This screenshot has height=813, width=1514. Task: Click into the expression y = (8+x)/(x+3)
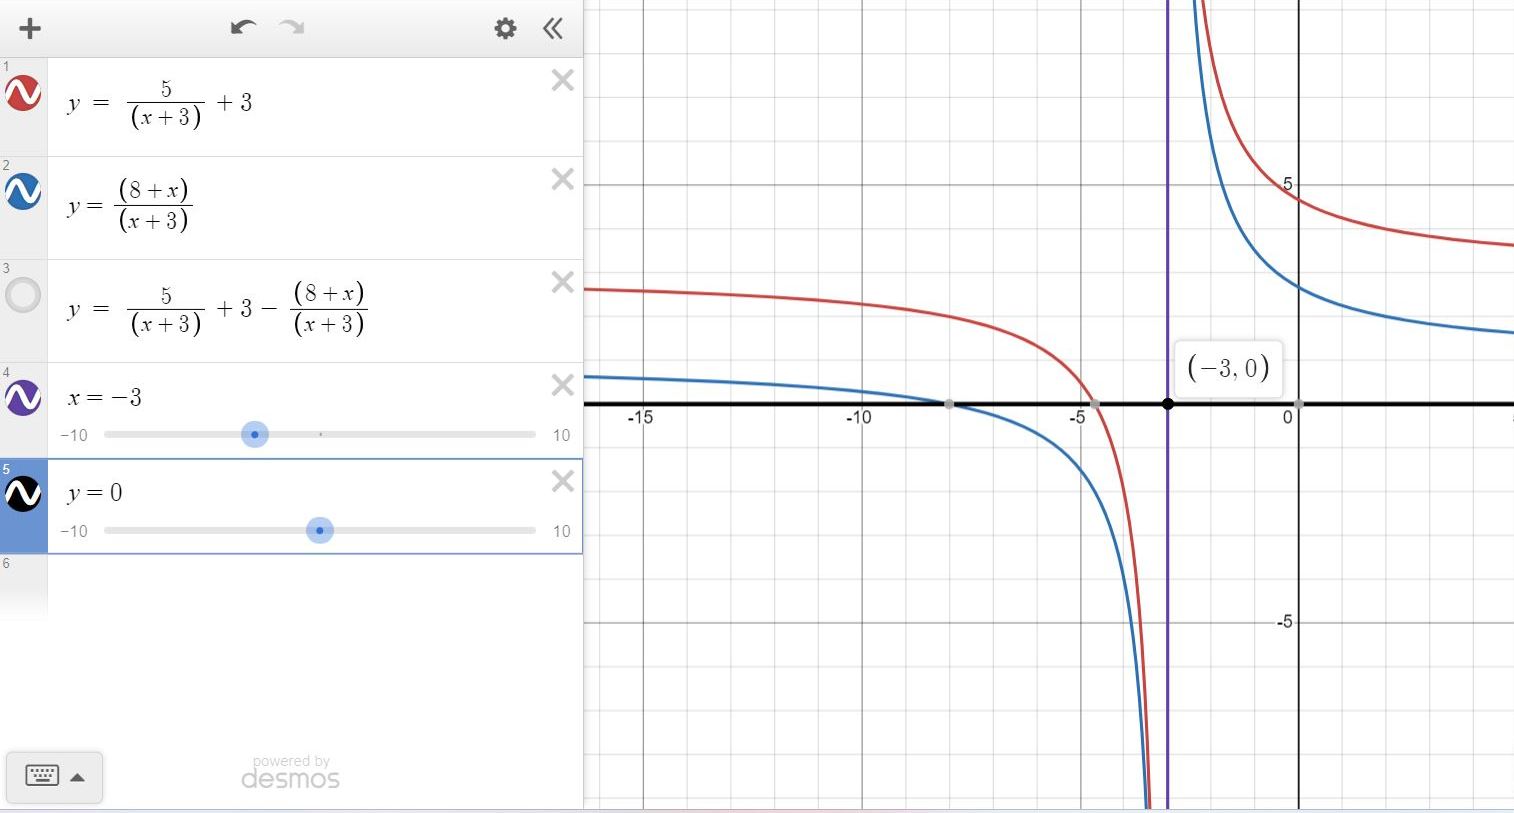coord(129,205)
